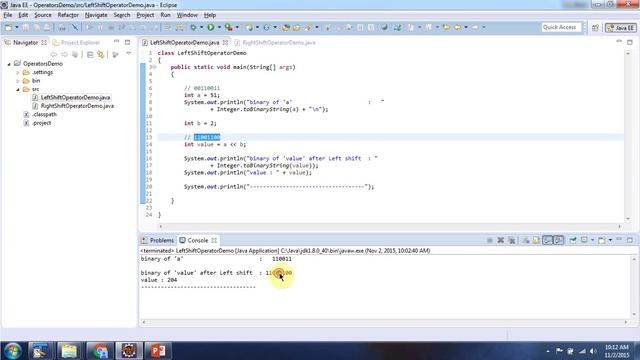Screen dimensions: 640x360
Task: Click the New Java Class icon in toolbar
Action: click(266, 27)
